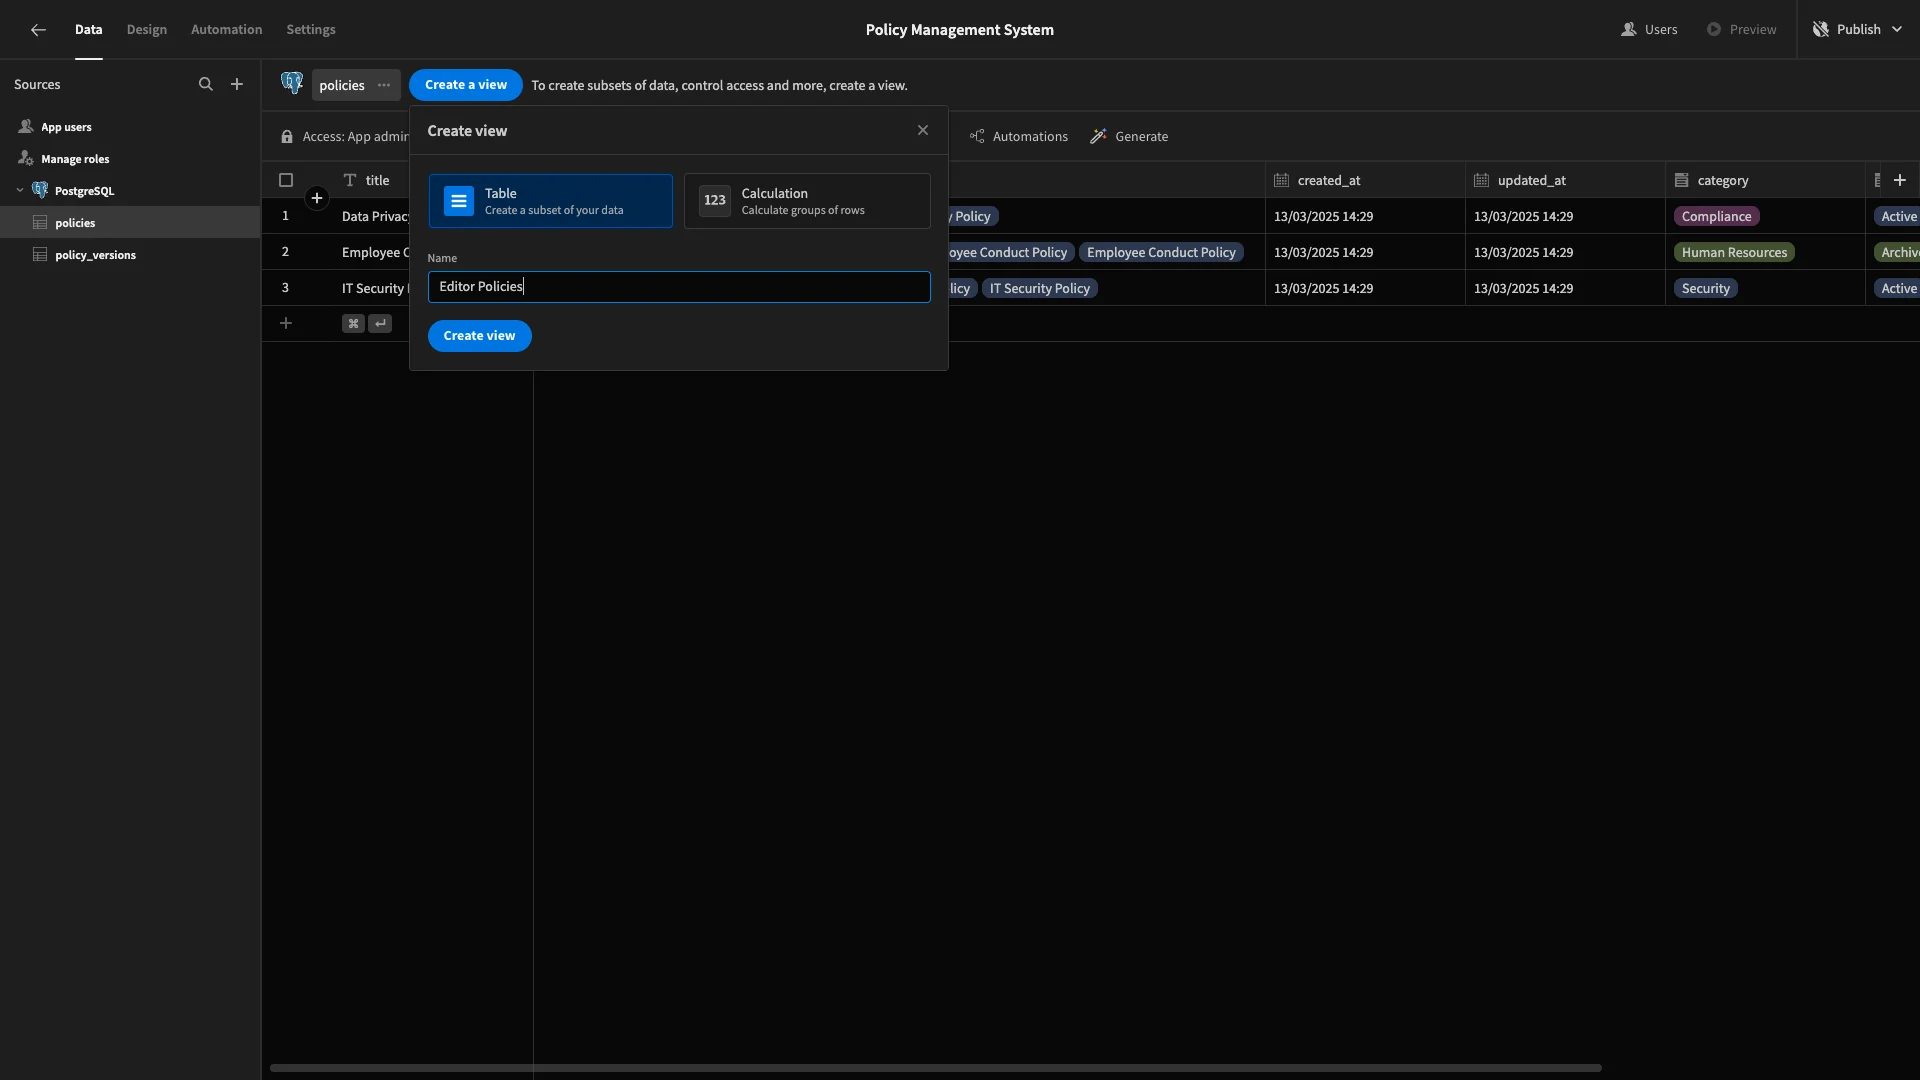Search sources with magnifier icon

pos(206,85)
